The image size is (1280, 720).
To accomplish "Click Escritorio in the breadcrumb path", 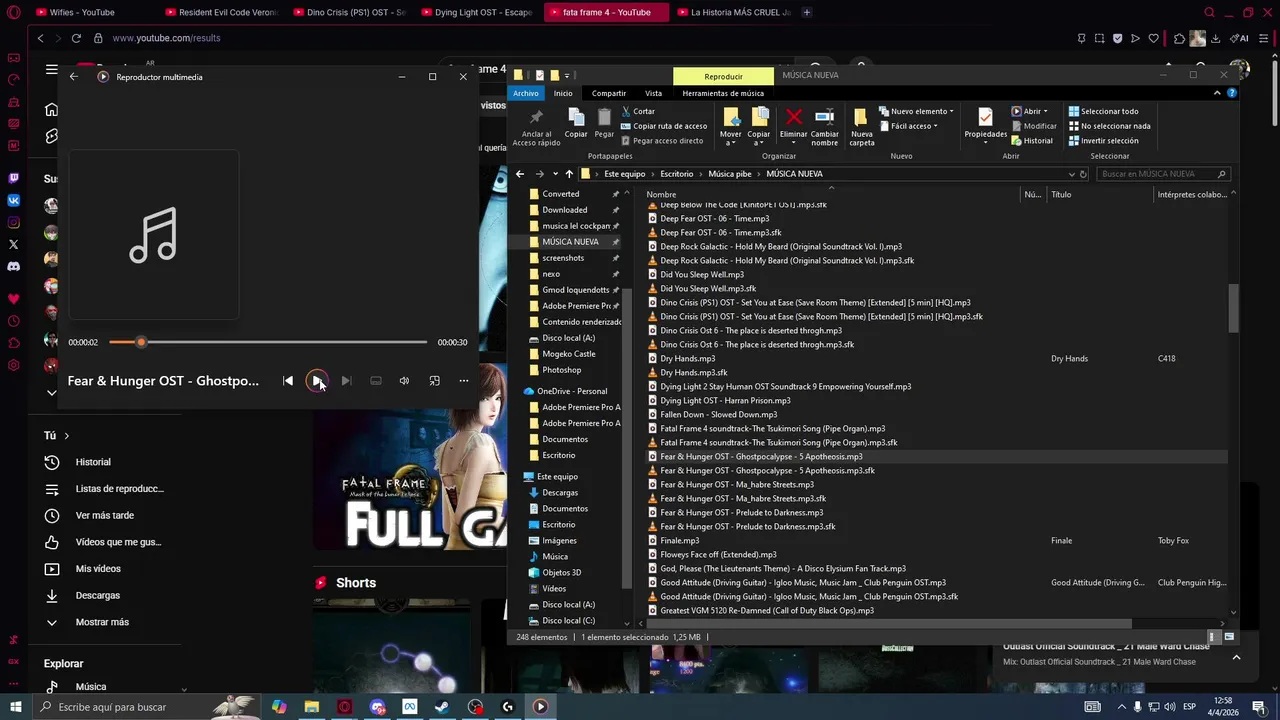I will click(x=677, y=174).
